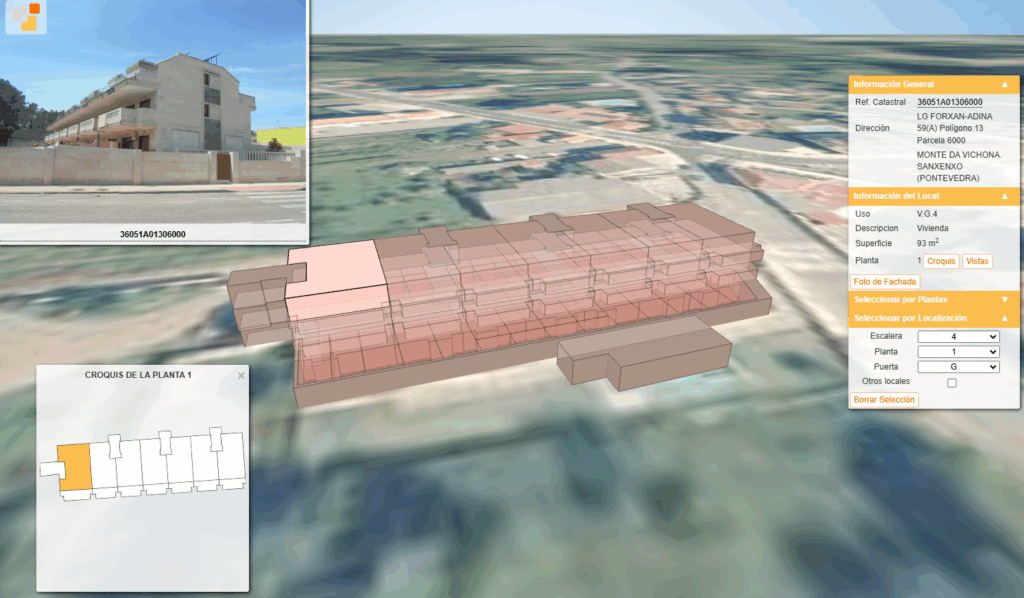Toggle the Otros locales checkbox

point(952,383)
